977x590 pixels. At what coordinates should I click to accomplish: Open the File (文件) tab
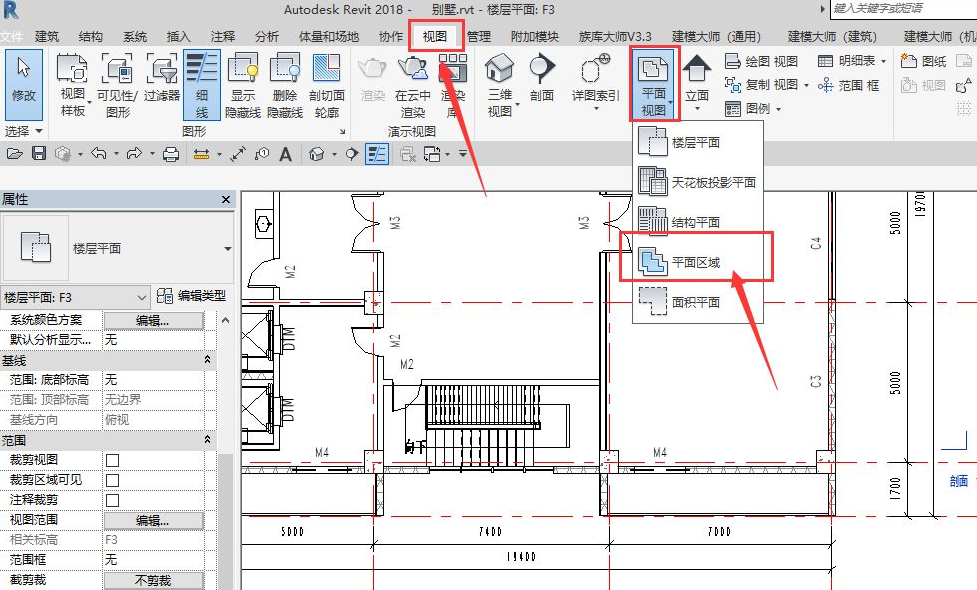[12, 36]
